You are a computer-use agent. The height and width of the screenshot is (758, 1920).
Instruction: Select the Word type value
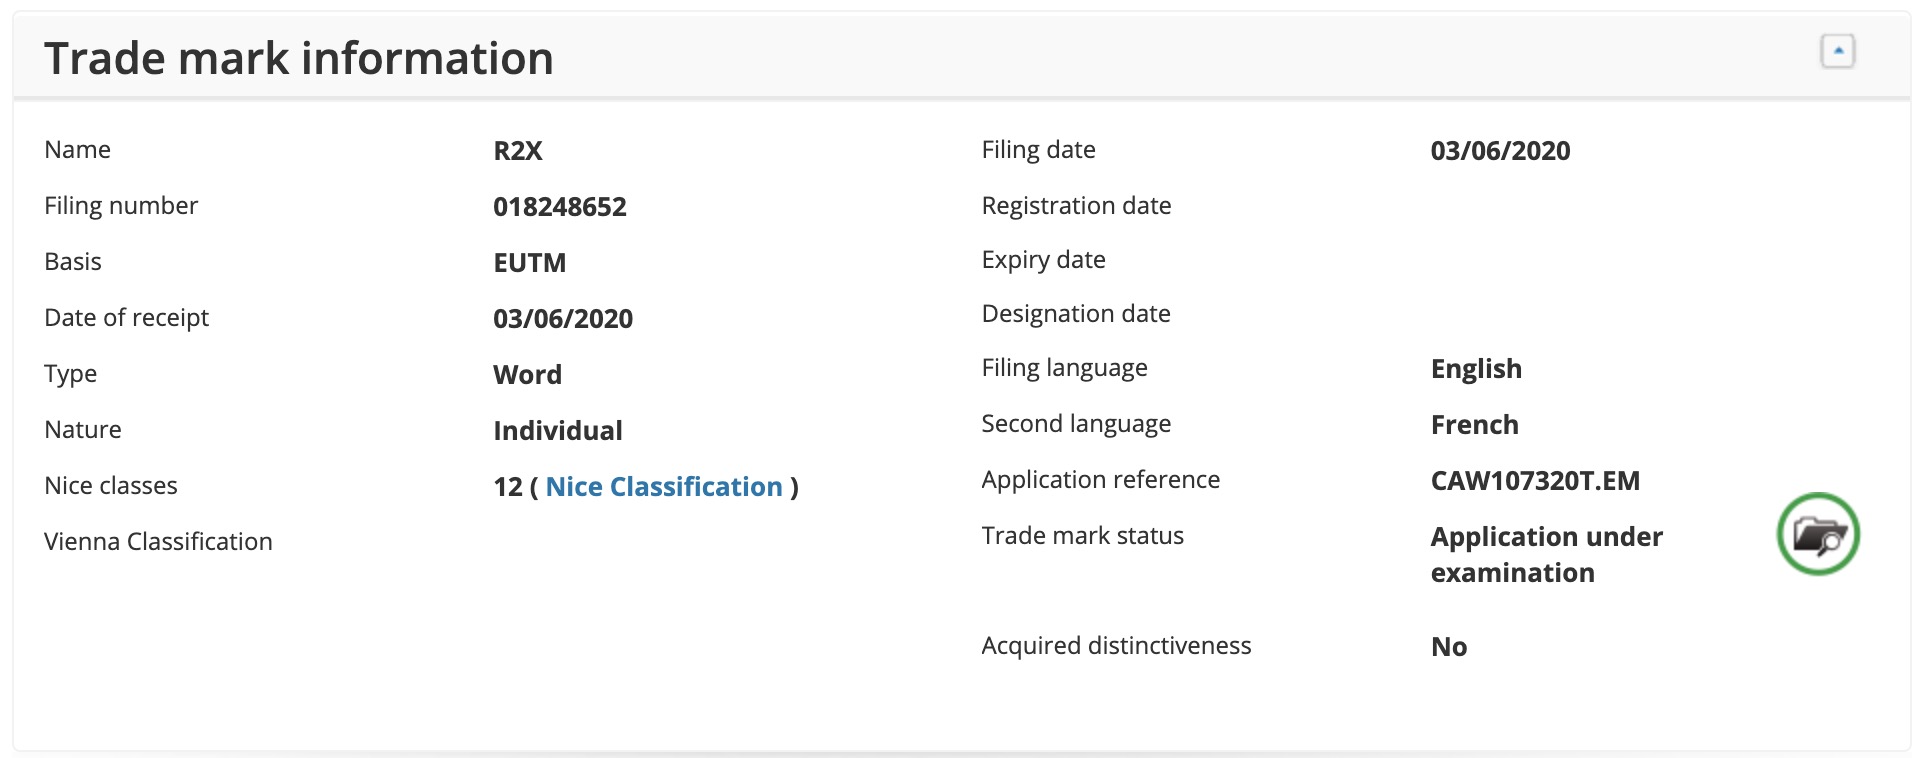click(528, 375)
